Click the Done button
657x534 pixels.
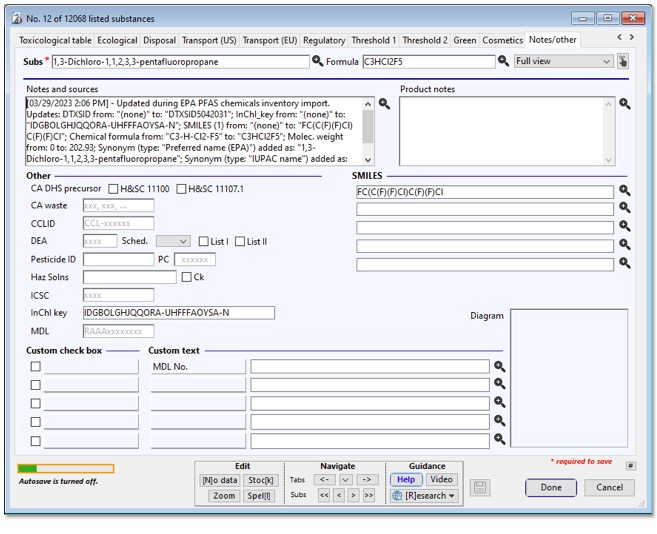(551, 487)
